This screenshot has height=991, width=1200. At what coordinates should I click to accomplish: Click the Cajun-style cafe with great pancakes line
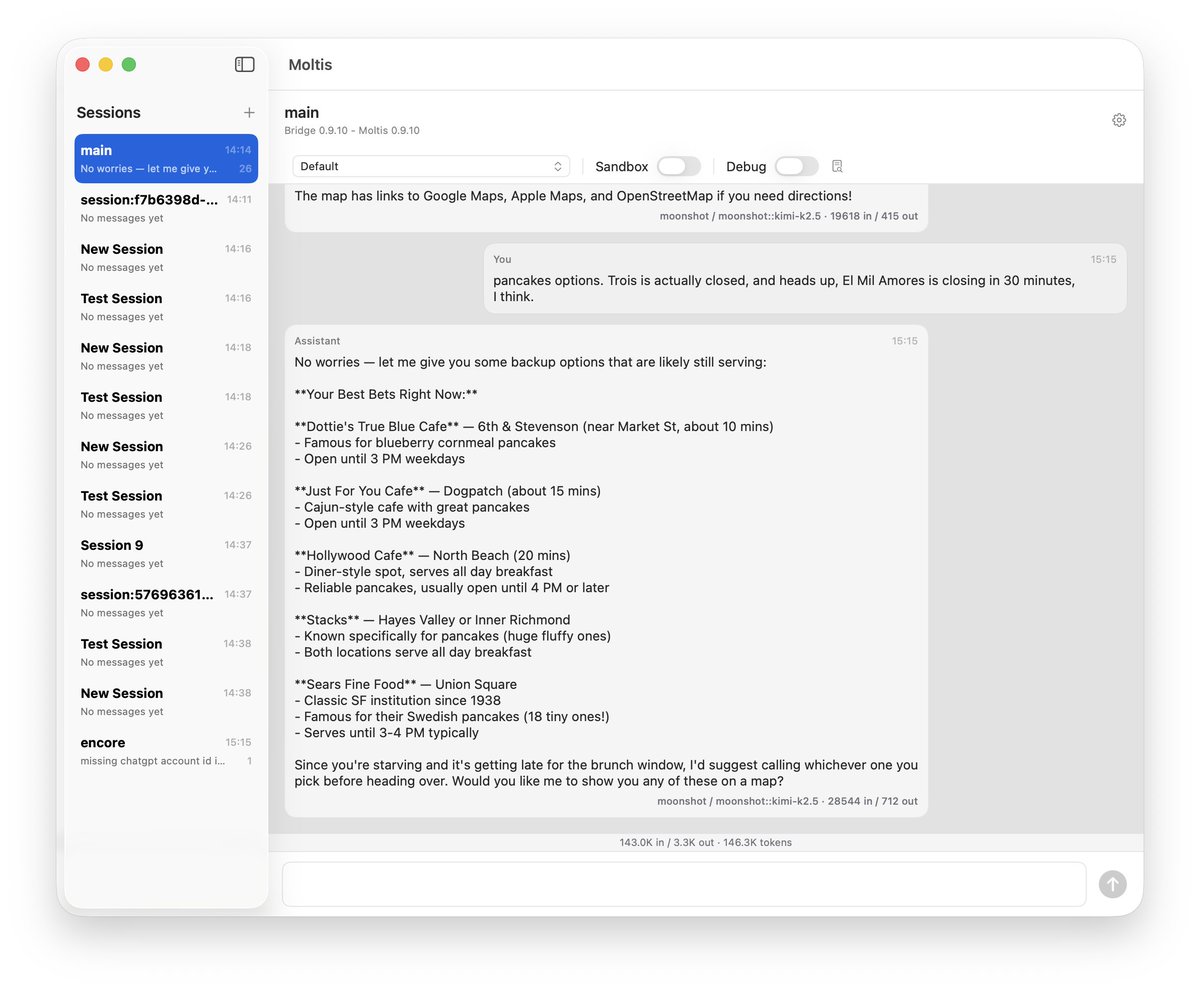(x=412, y=507)
